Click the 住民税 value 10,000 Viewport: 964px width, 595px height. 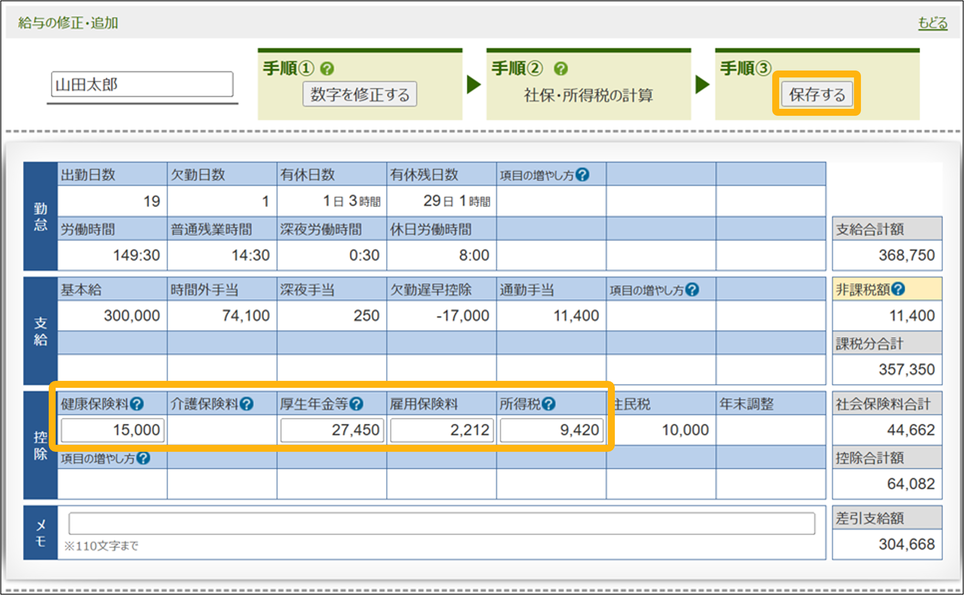(684, 431)
